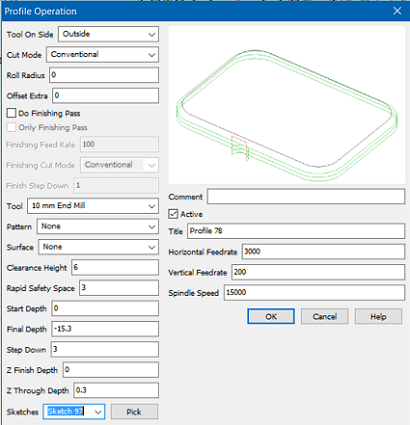Confirm with the OK button
The image size is (410, 425).
coord(271,316)
